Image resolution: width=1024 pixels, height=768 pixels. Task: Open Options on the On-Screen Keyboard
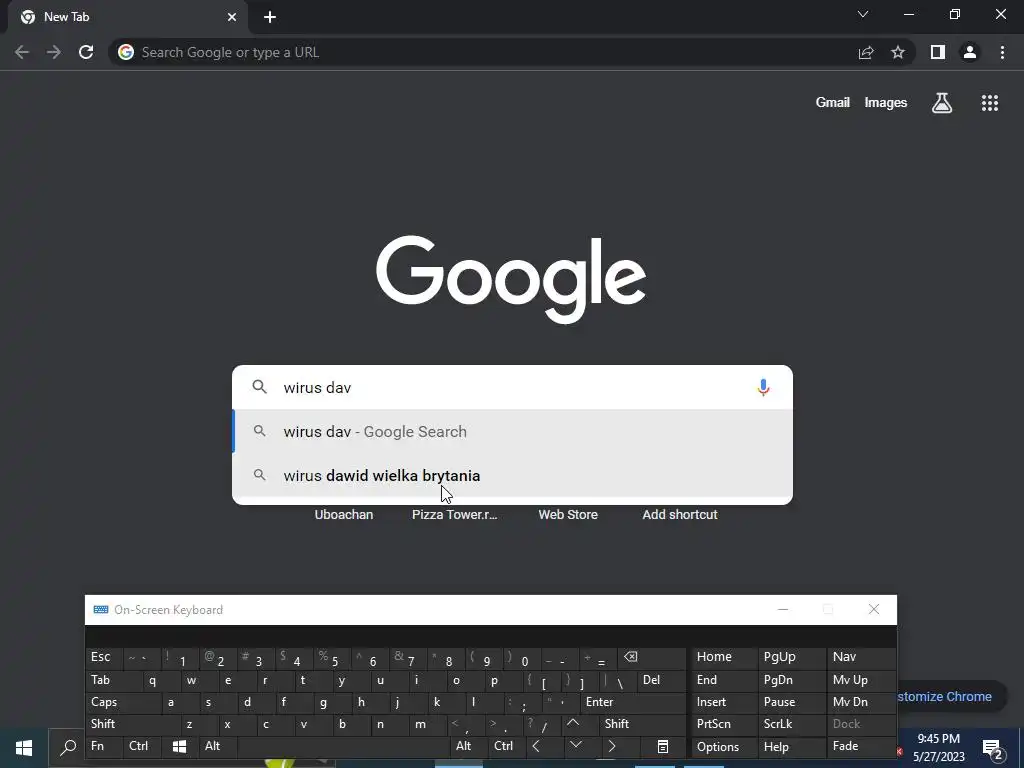click(724, 746)
